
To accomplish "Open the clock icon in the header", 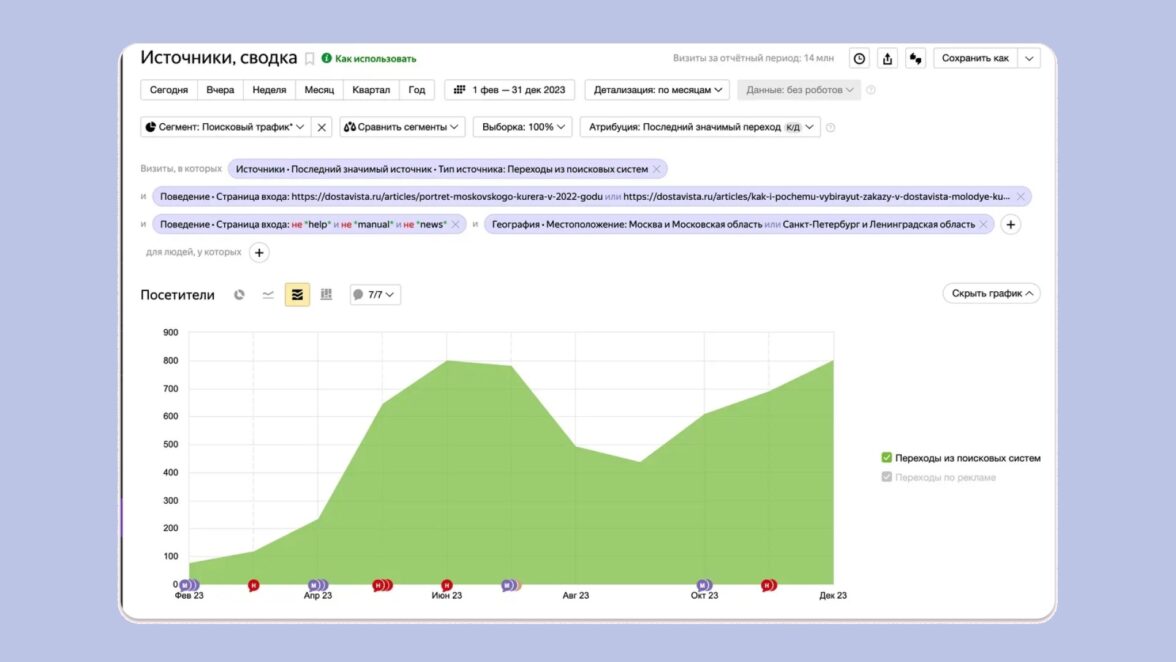I will click(859, 59).
